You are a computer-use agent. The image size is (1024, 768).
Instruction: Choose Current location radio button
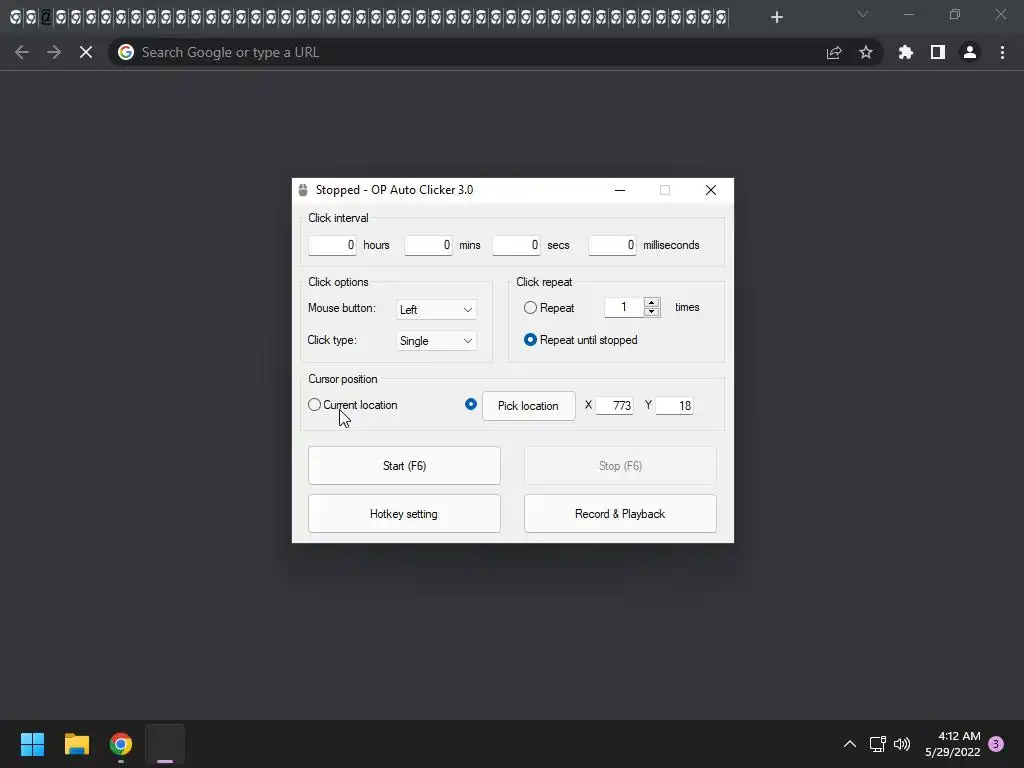tap(314, 405)
